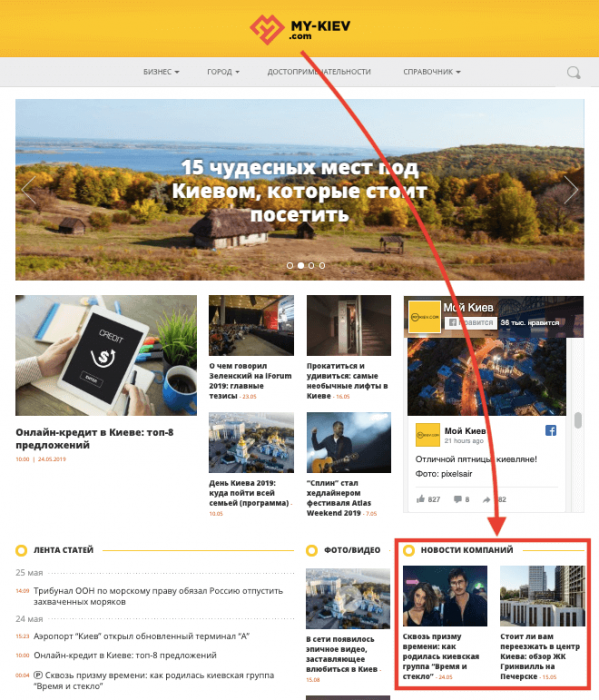Click the Facebook widget scrollbar handle
This screenshot has width=599, height=700.
[x=578, y=420]
